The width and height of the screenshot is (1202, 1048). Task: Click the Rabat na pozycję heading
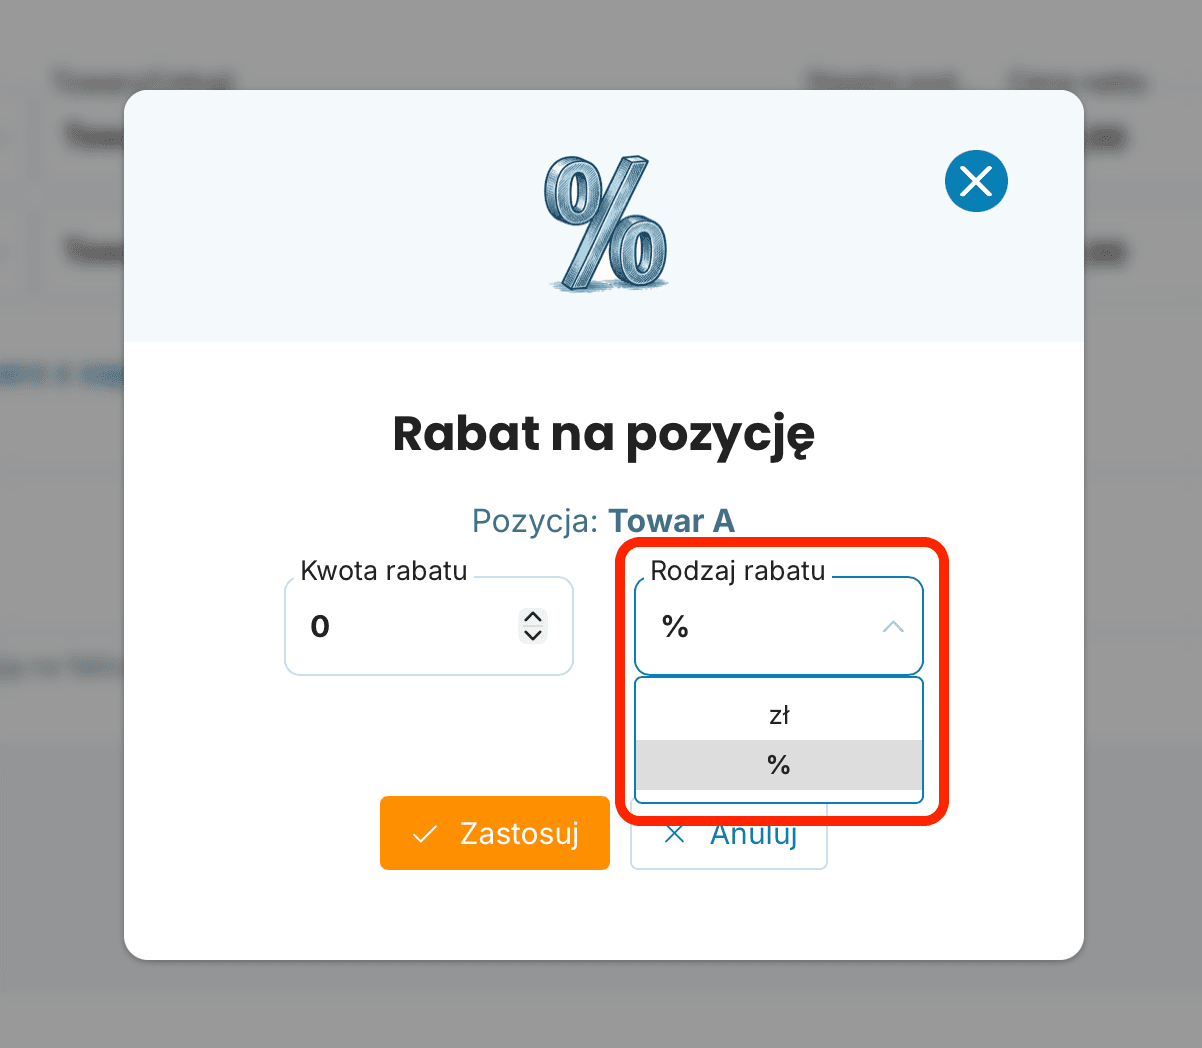[x=603, y=435]
